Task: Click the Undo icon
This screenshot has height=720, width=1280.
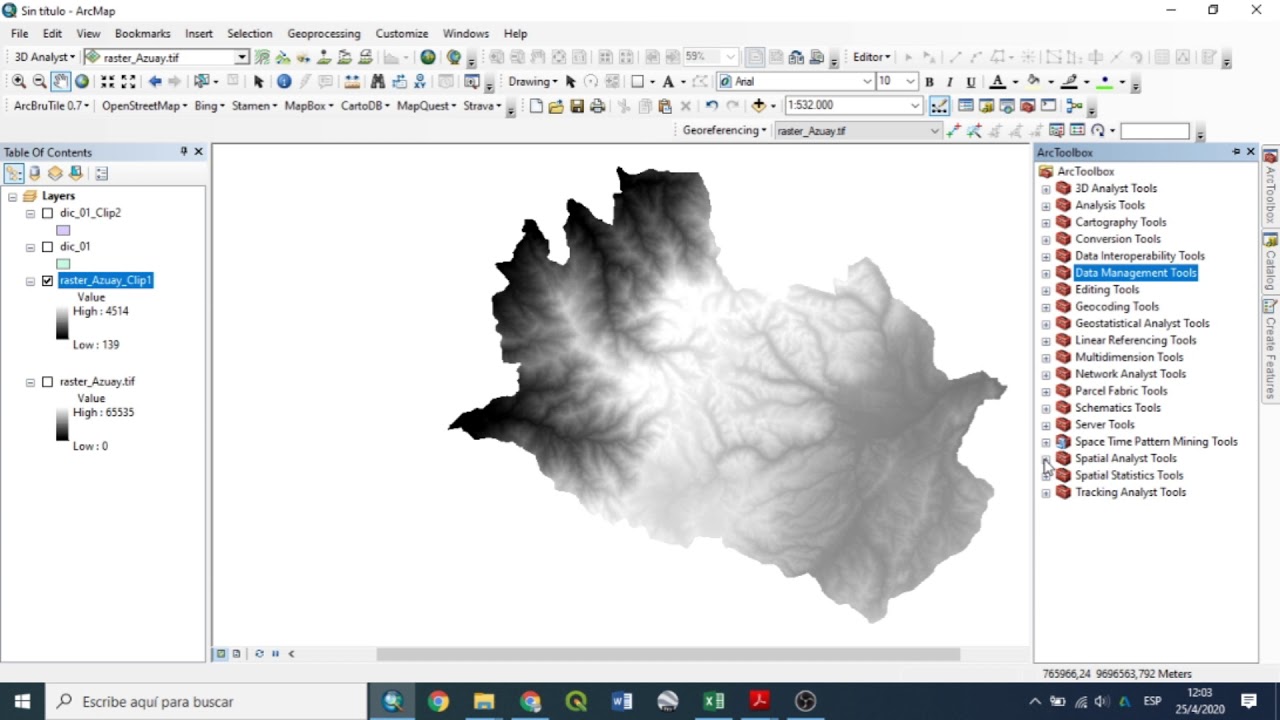Action: 711,105
